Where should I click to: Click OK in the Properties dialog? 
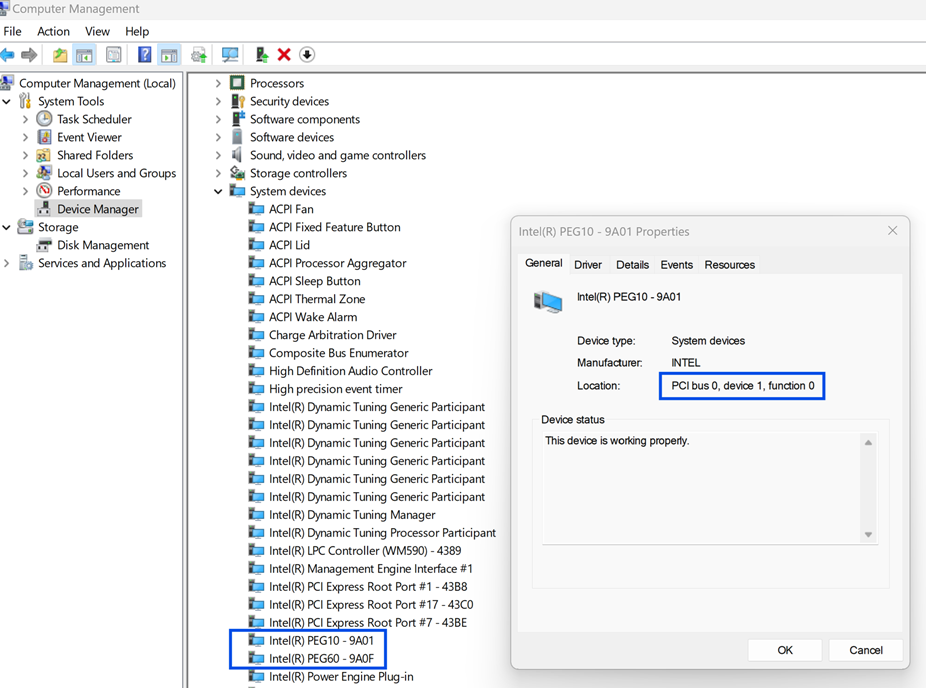click(785, 650)
